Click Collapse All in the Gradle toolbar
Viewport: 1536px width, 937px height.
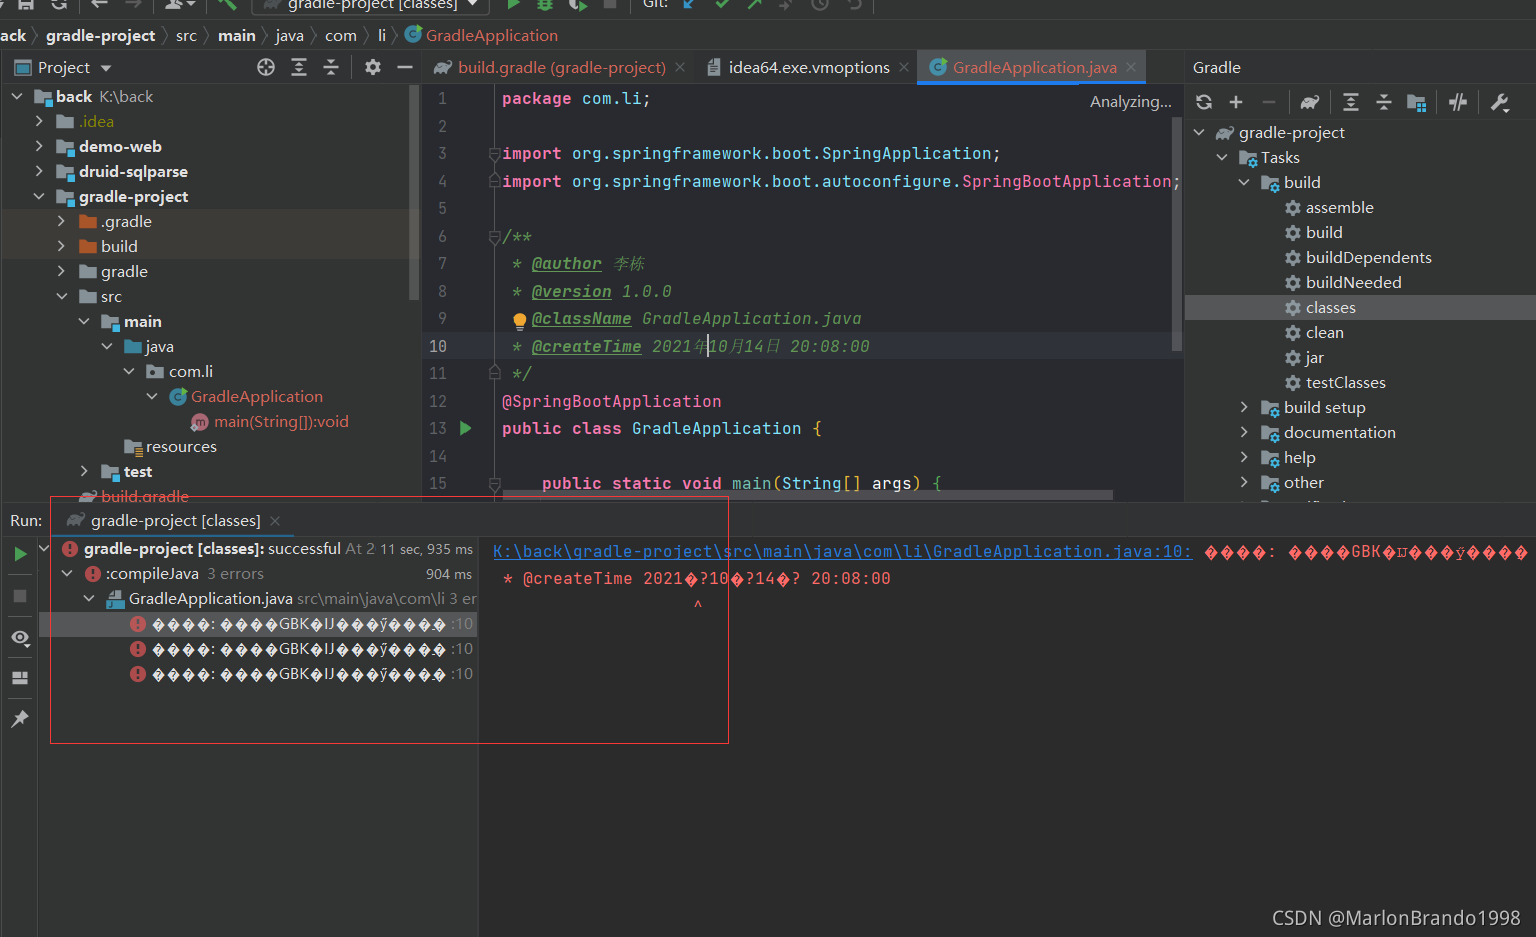pyautogui.click(x=1384, y=102)
